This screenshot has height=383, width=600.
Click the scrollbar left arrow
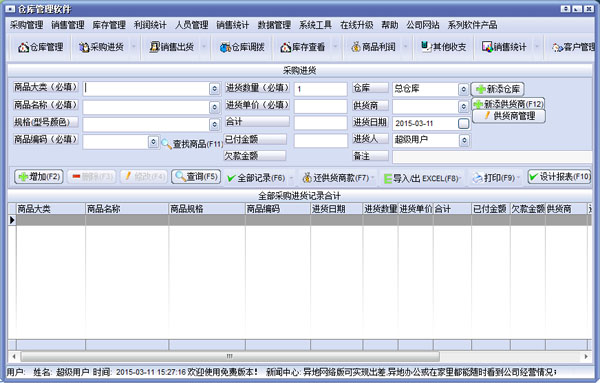pyautogui.click(x=14, y=357)
